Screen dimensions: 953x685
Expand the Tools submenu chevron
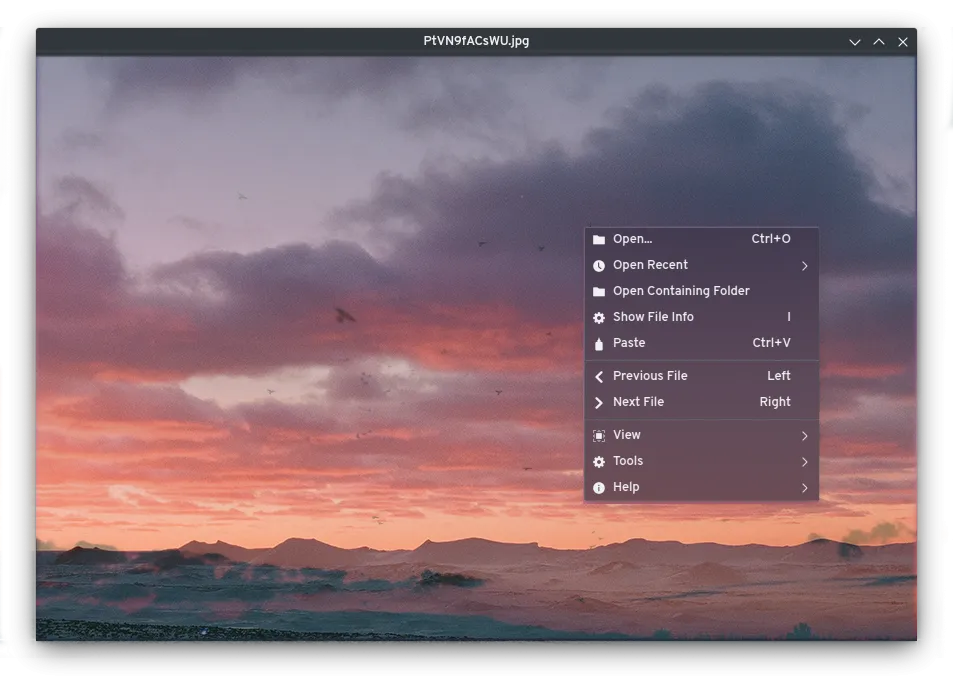tap(804, 462)
